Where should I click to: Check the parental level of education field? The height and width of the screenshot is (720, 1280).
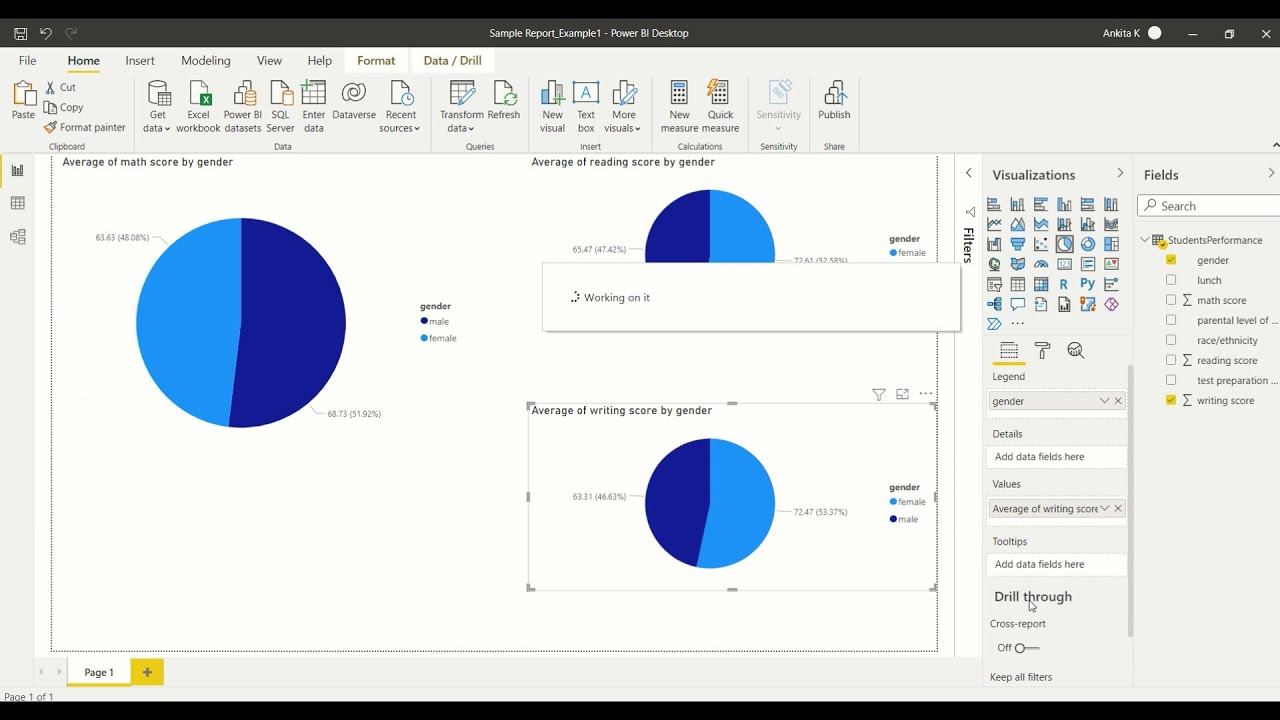pyautogui.click(x=1171, y=320)
